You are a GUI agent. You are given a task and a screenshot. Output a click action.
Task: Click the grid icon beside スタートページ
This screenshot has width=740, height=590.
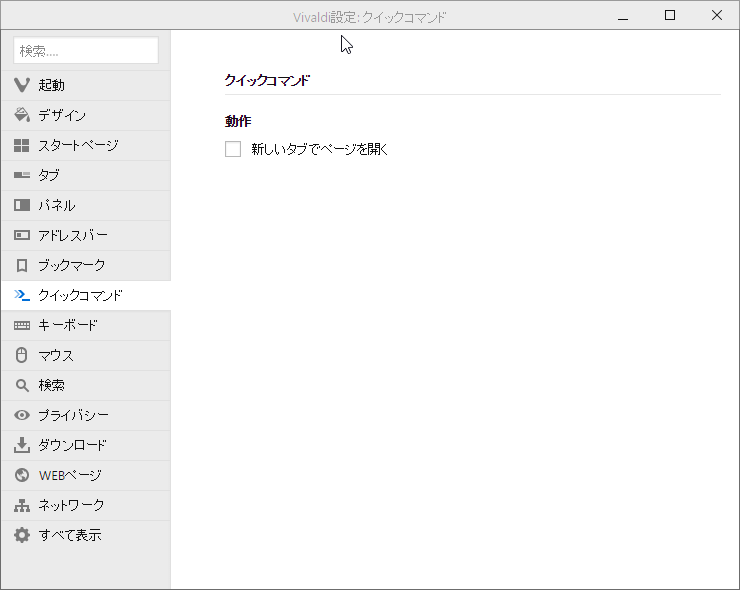pyautogui.click(x=22, y=145)
